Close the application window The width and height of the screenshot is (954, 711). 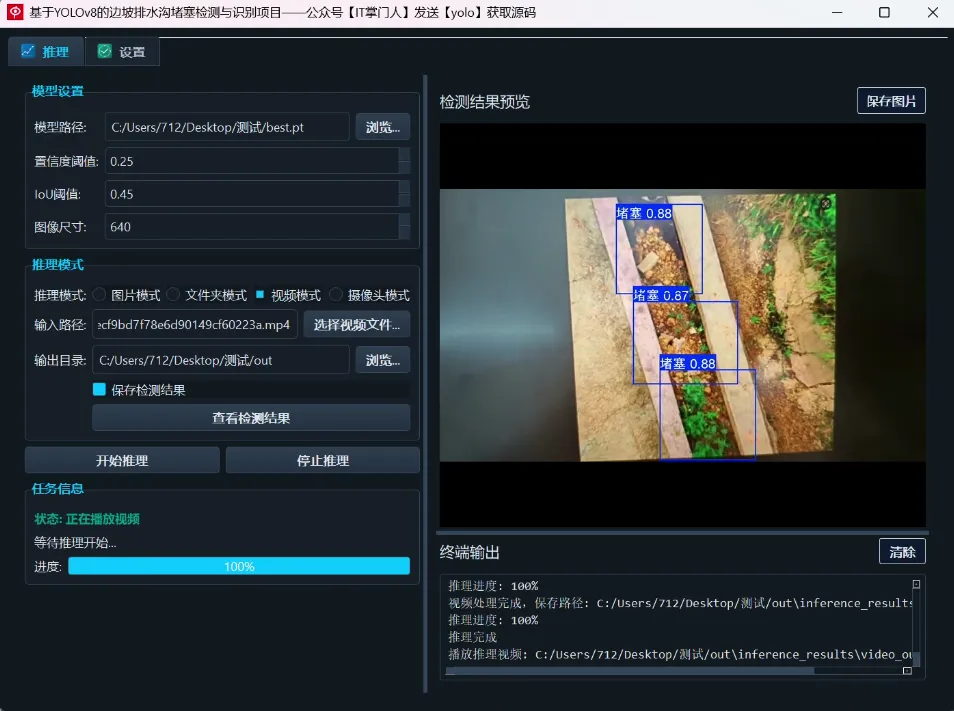[933, 12]
